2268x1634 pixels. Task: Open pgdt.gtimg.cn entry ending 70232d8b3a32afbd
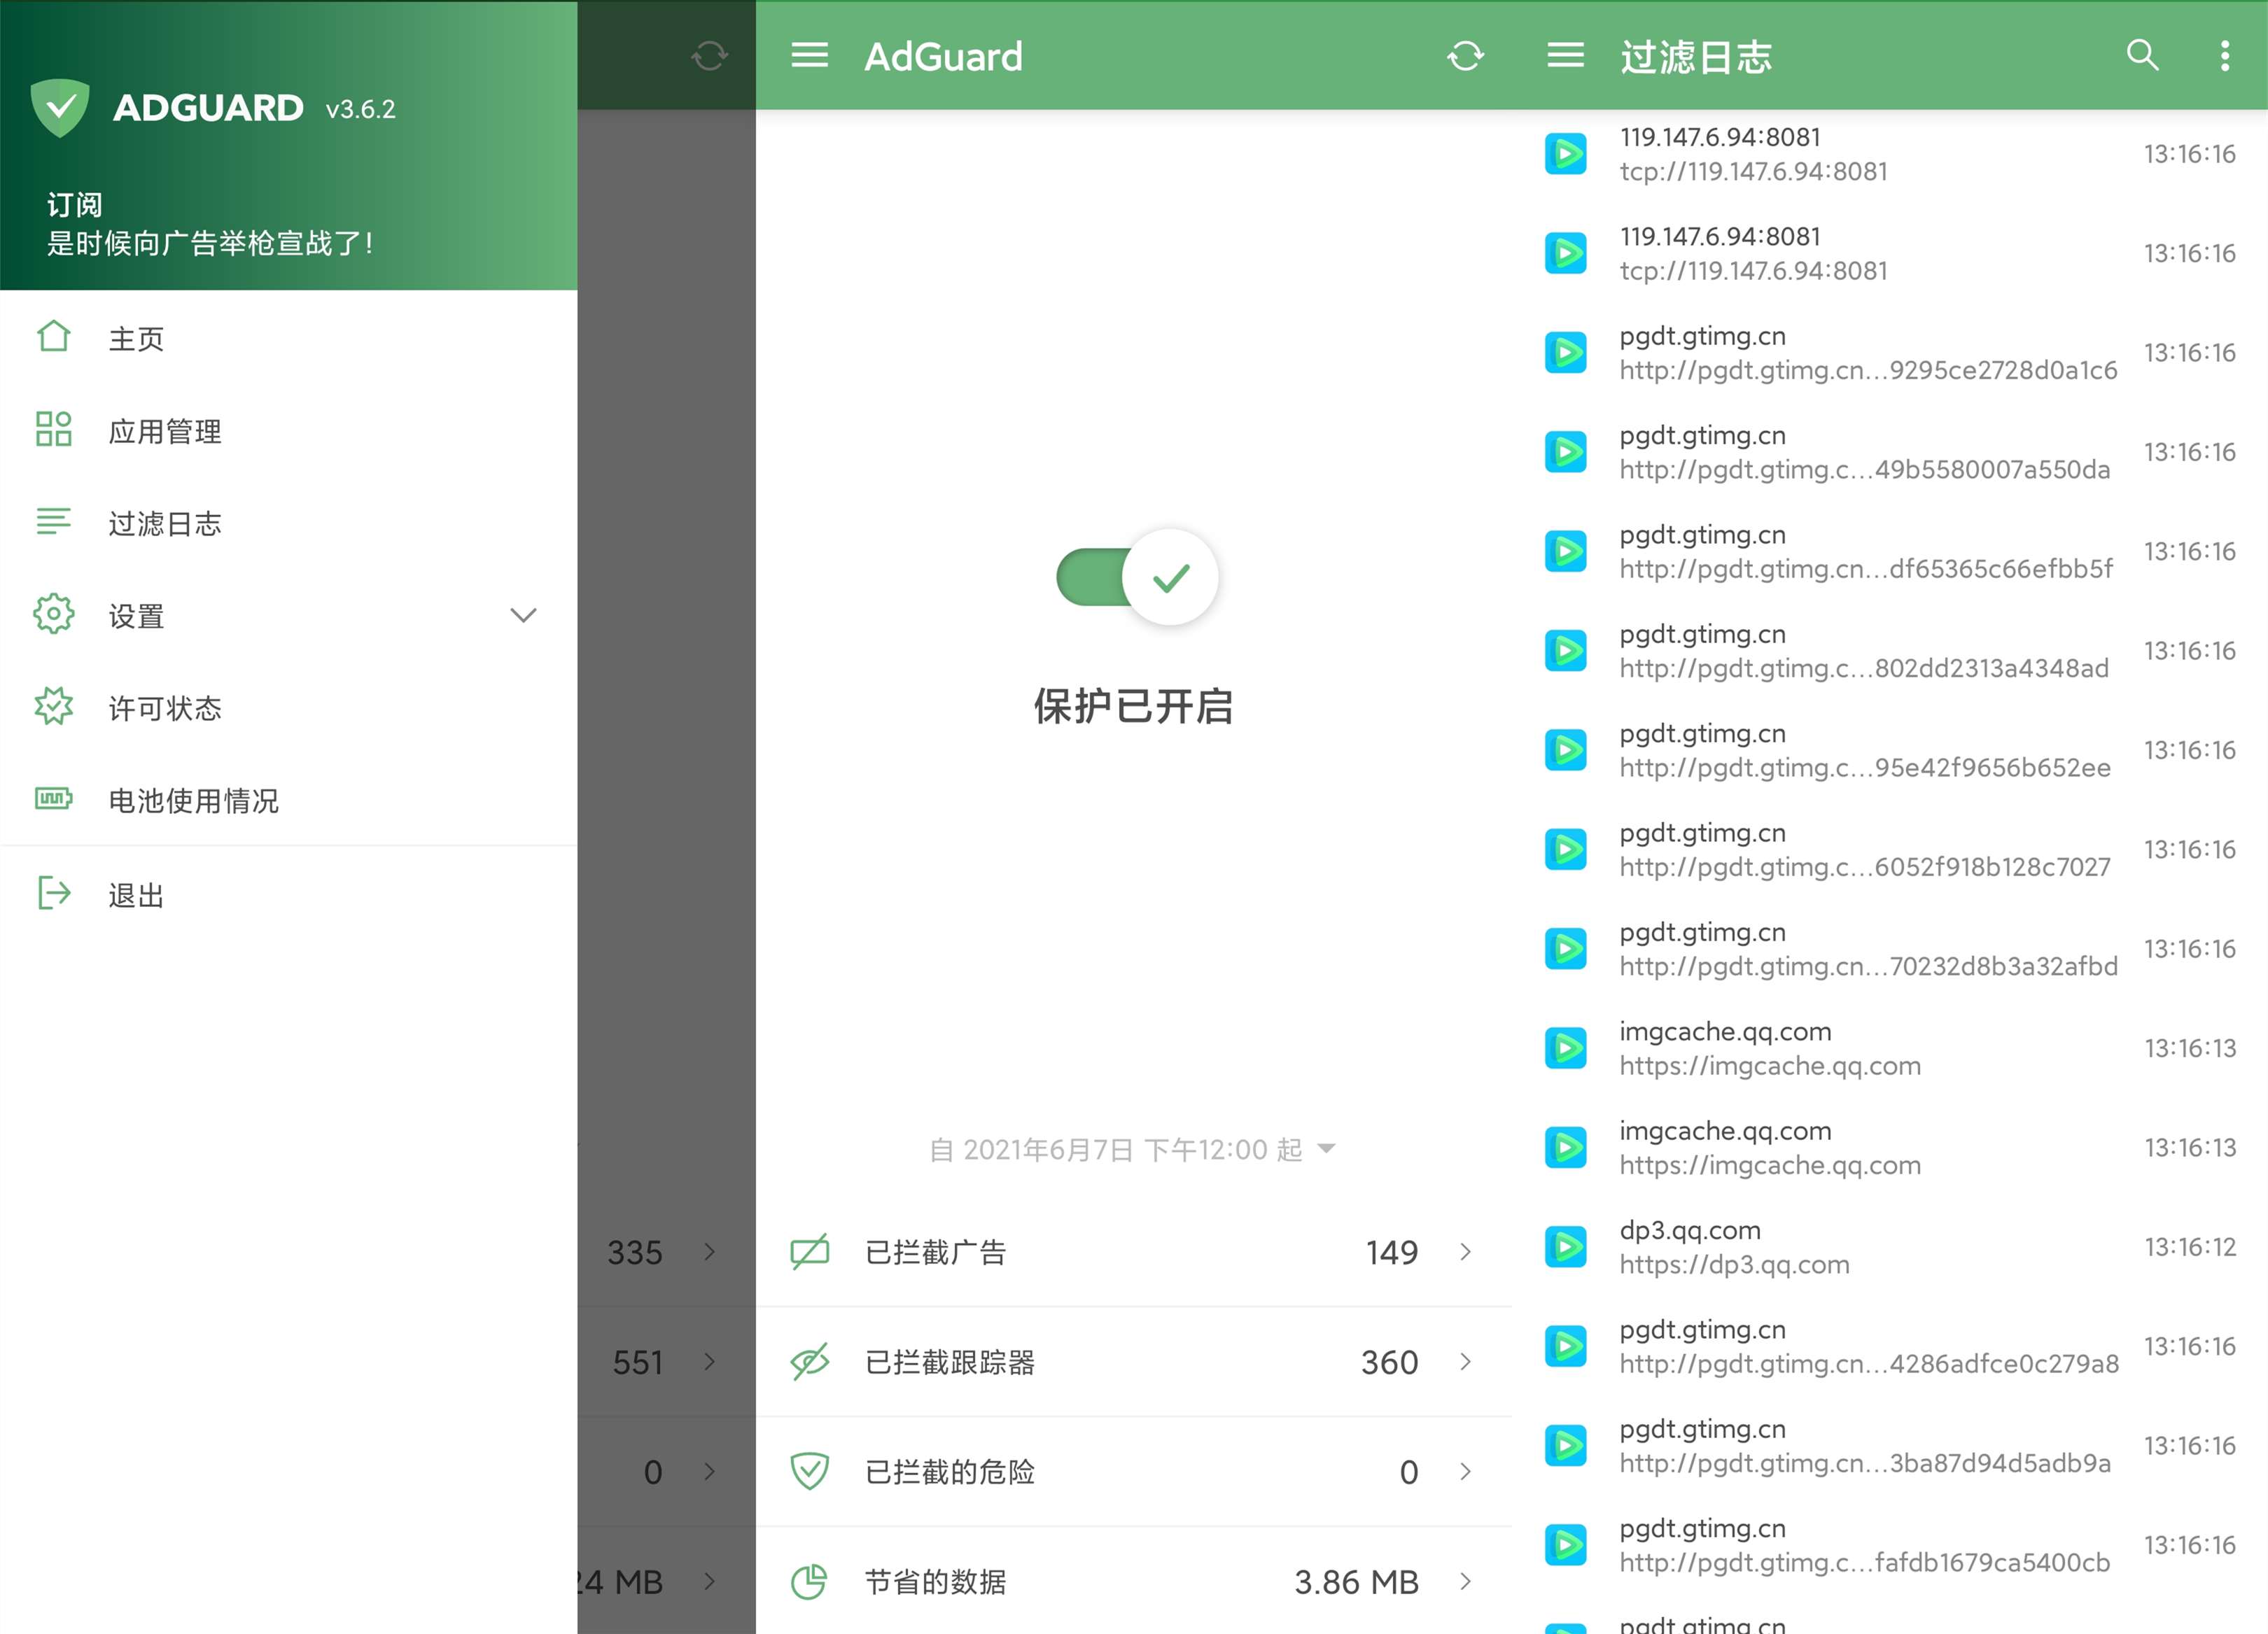click(x=1890, y=948)
